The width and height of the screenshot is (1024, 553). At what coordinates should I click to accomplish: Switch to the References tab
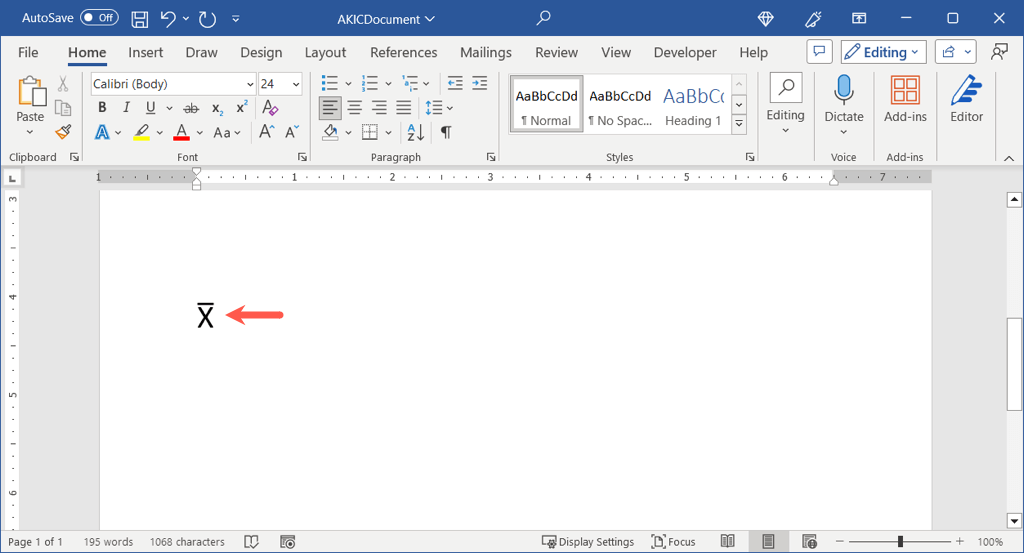click(x=404, y=52)
